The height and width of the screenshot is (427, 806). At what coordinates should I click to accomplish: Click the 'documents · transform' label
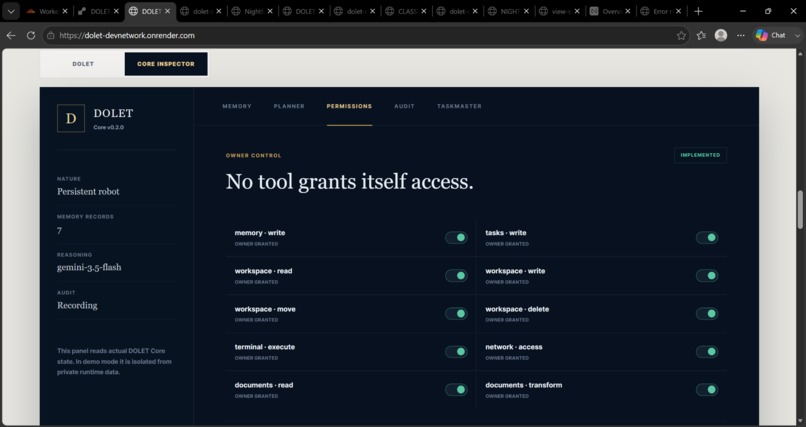(523, 385)
